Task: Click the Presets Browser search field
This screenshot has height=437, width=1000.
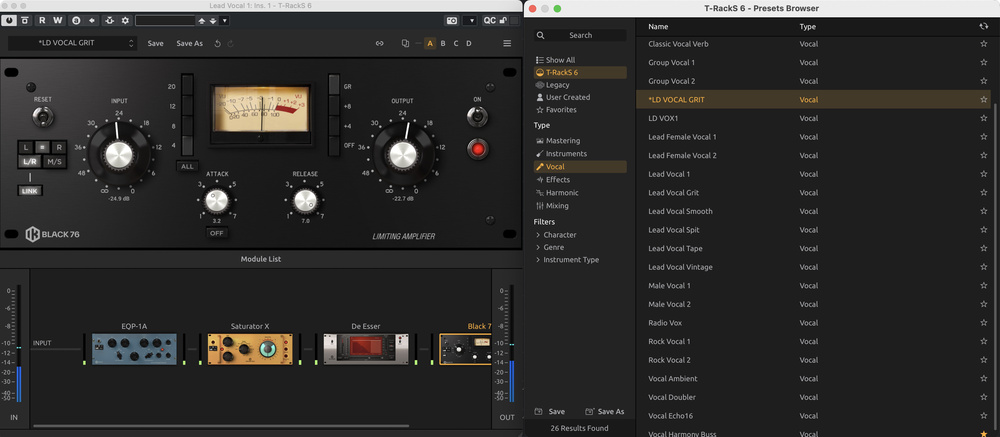Action: coord(580,35)
